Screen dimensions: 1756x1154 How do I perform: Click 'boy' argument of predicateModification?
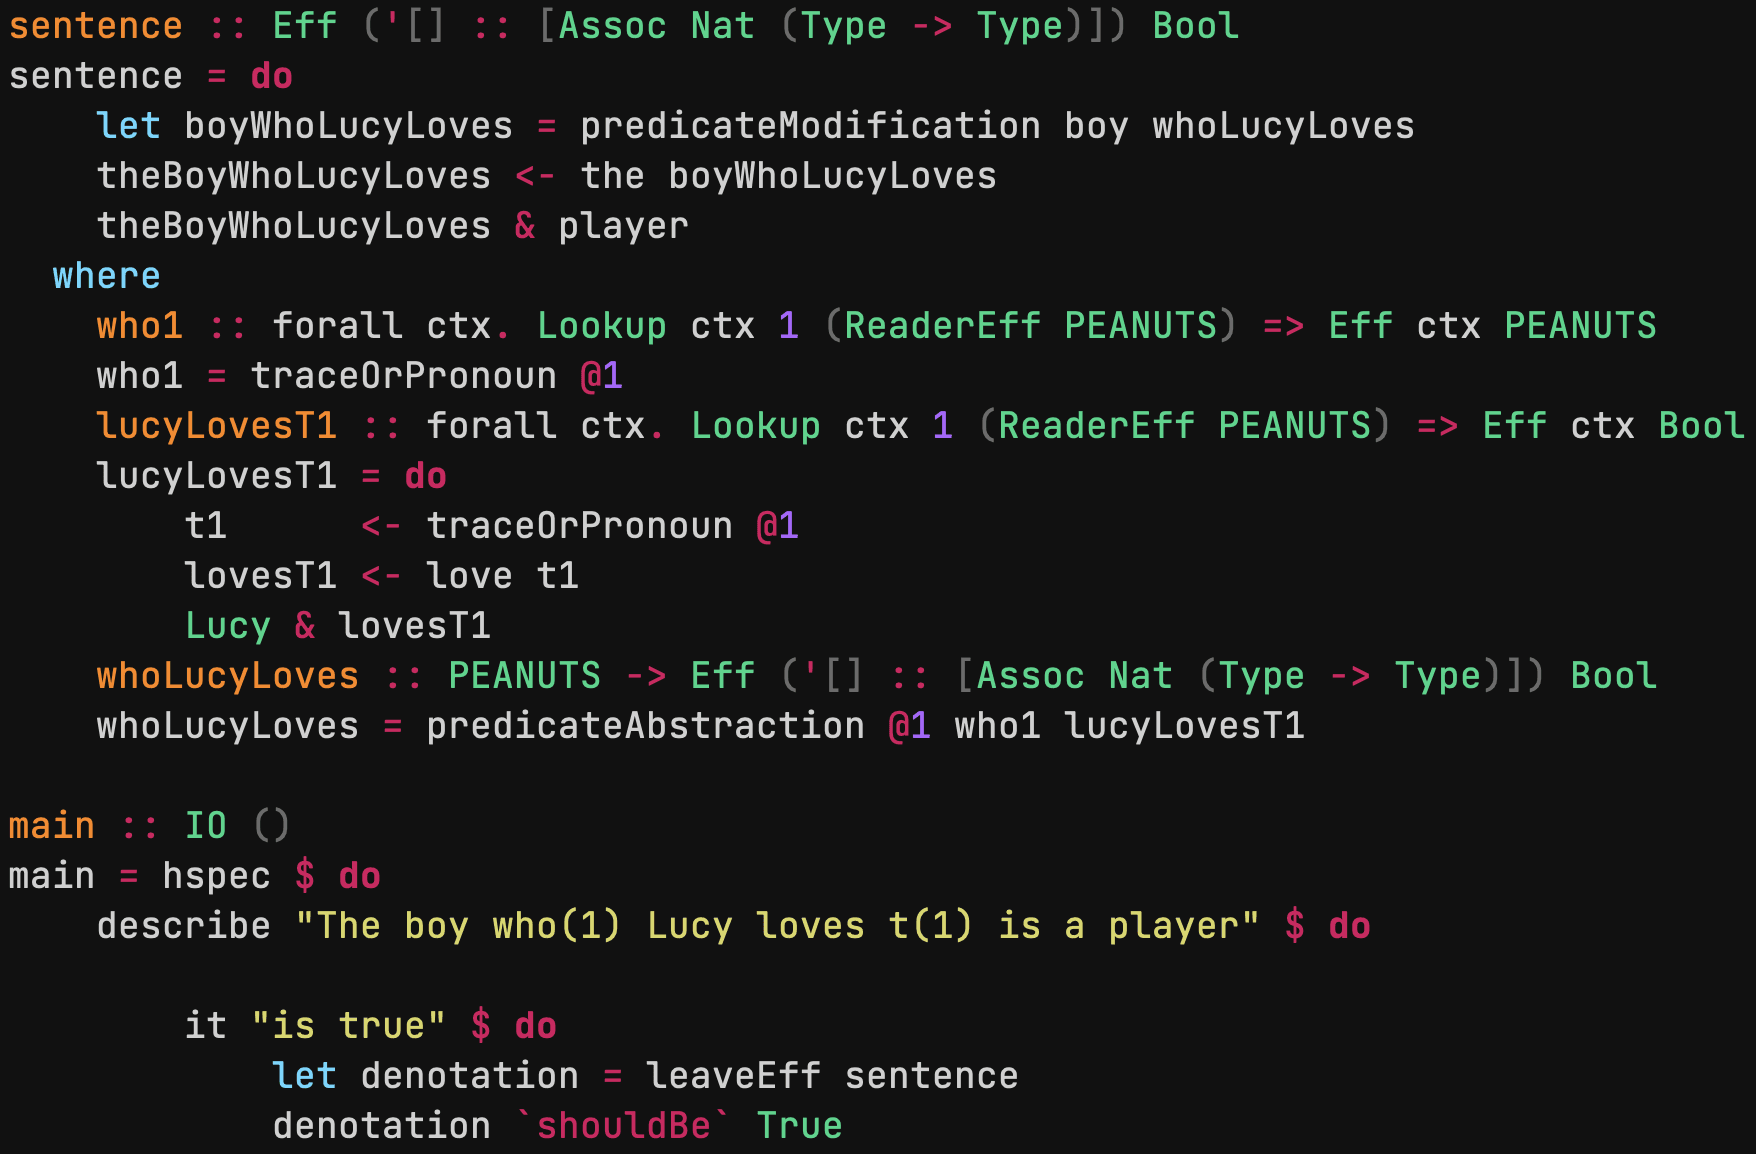tap(1096, 125)
